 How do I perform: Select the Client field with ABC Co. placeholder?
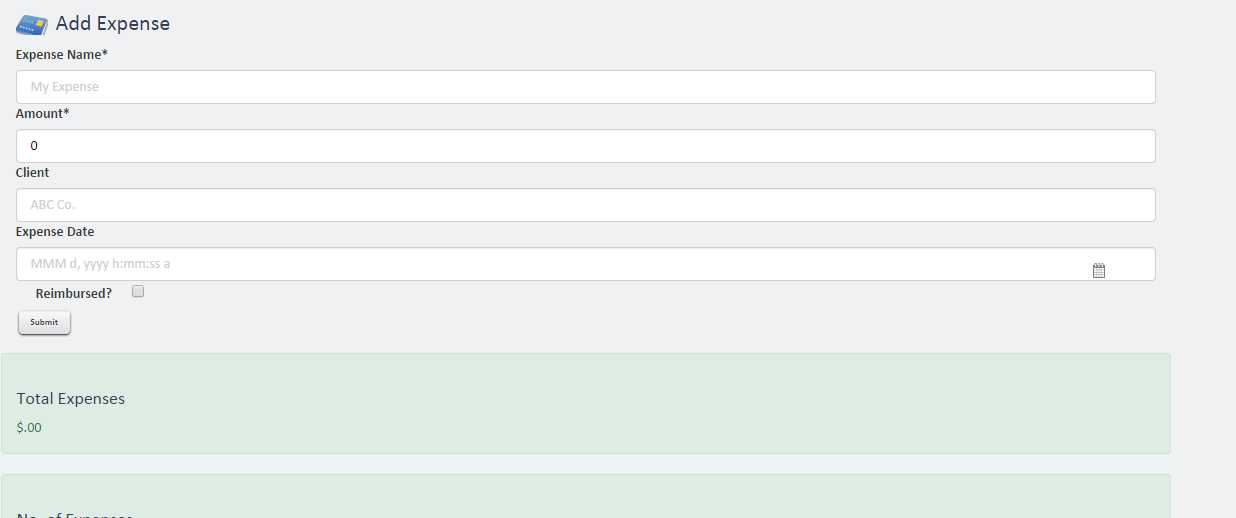(x=585, y=205)
